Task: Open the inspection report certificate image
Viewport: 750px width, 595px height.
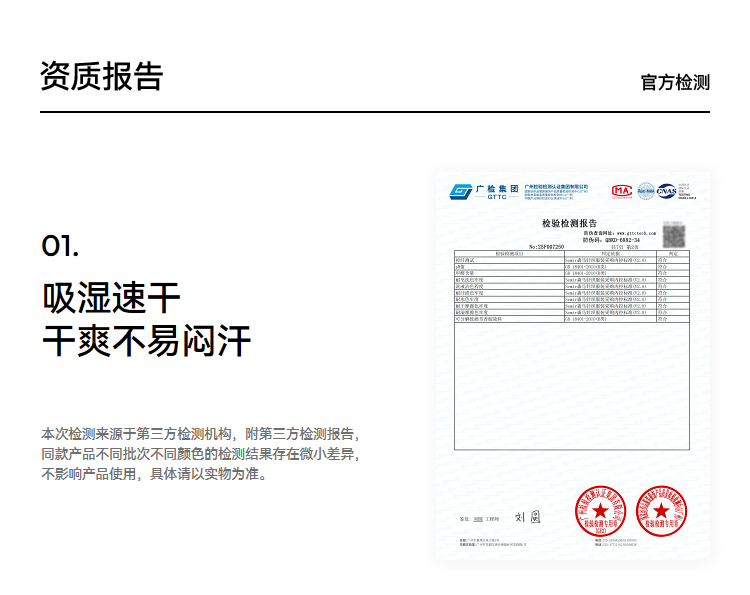Action: [573, 366]
